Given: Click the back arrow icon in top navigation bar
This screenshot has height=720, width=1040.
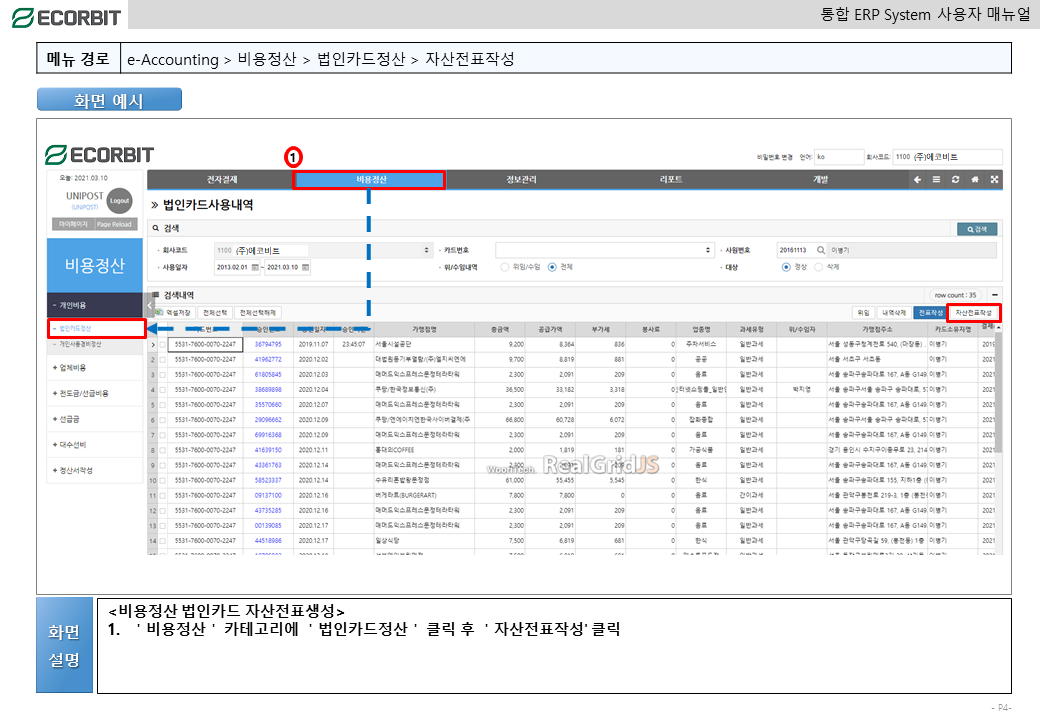Looking at the screenshot, I should coord(918,180).
